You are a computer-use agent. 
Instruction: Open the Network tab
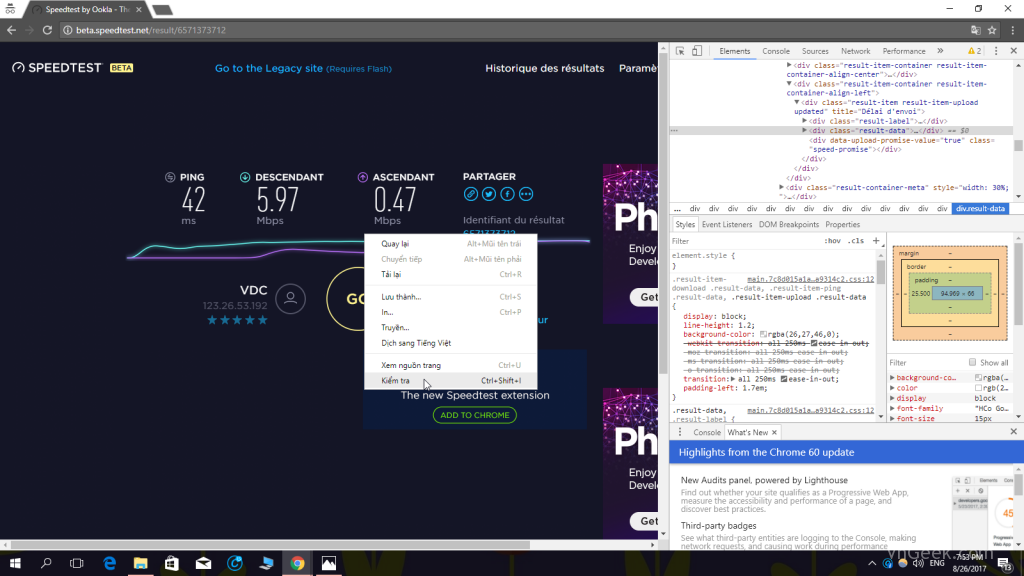(856, 51)
